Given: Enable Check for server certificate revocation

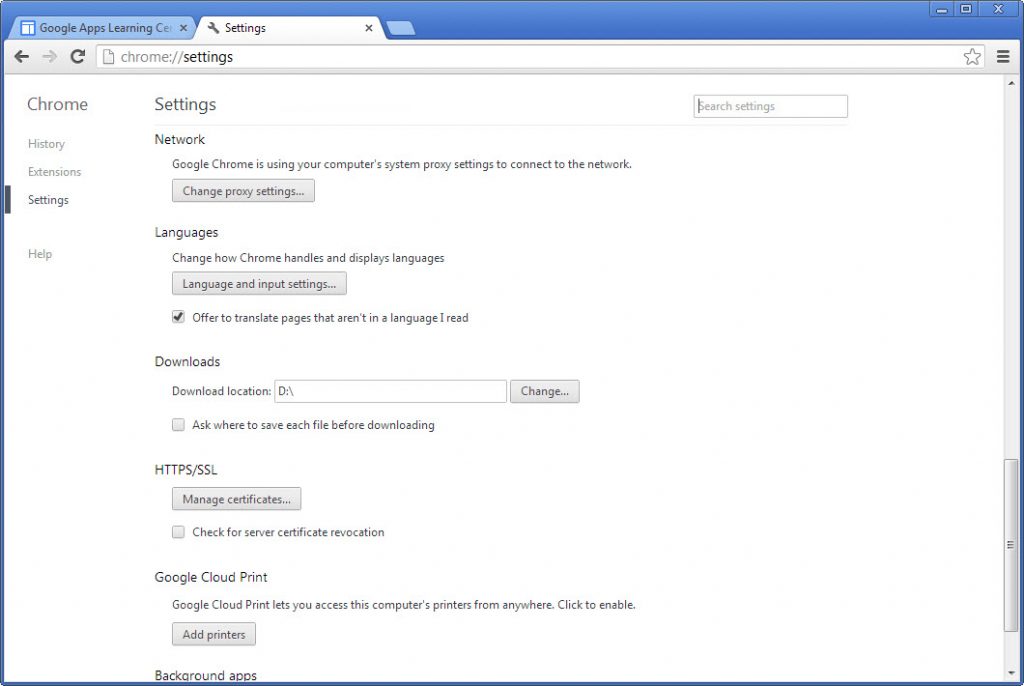Looking at the screenshot, I should click(x=179, y=532).
